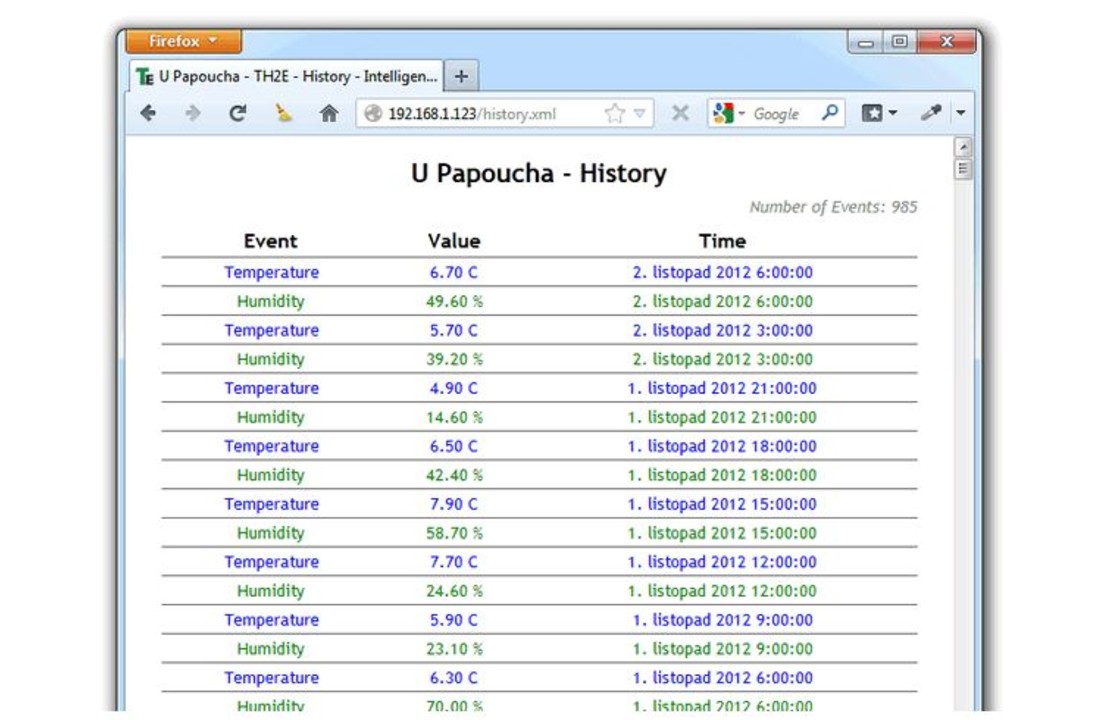Screen dimensions: 1100x720
Task: Expand the URL history dropdown arrow
Action: (640, 114)
